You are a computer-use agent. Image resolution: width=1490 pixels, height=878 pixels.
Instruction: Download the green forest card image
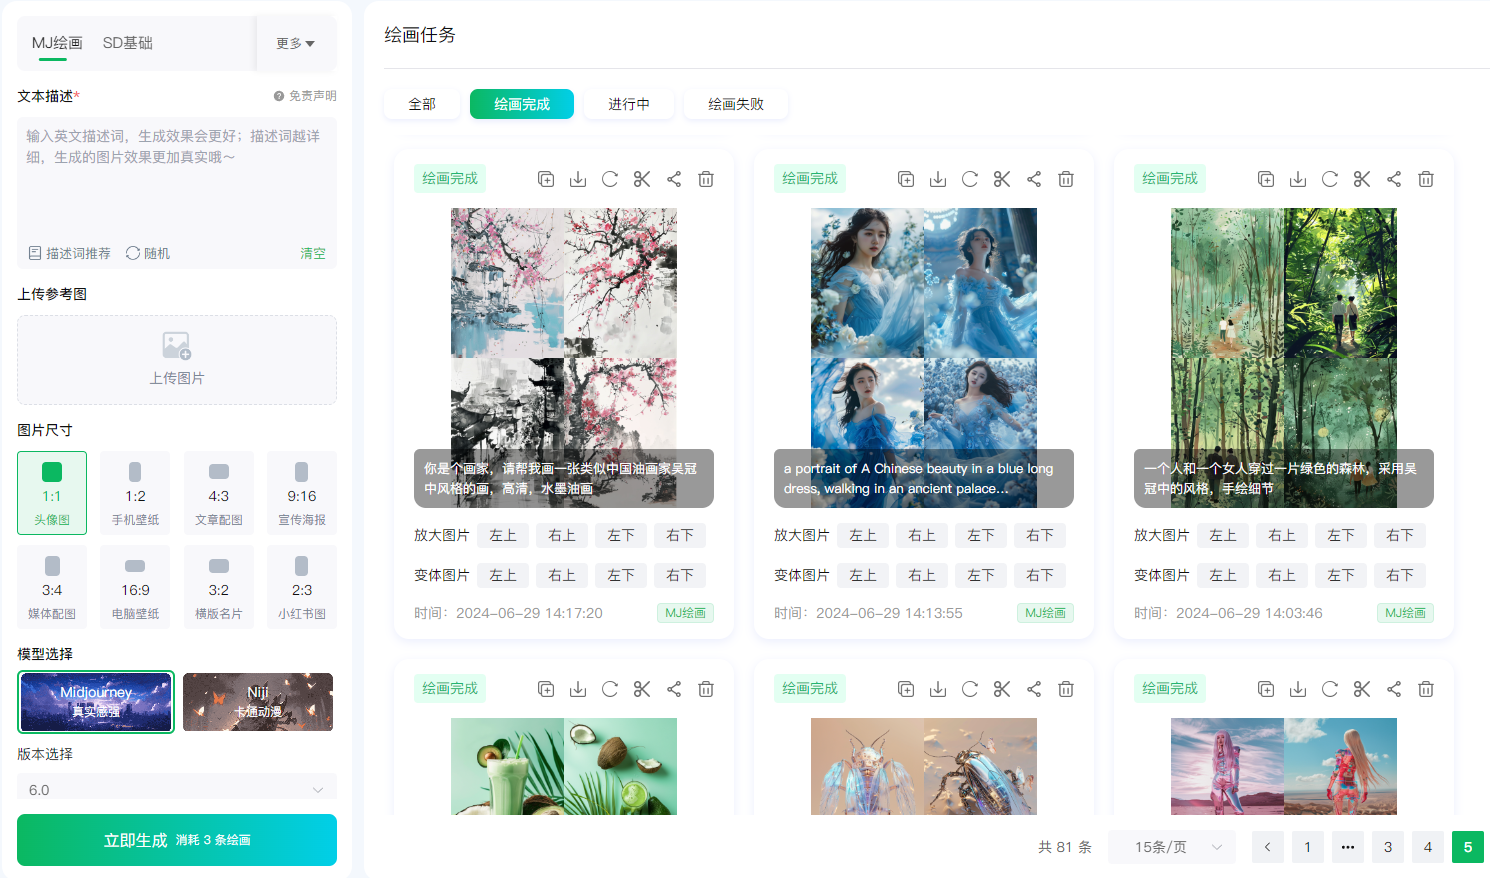pos(1298,179)
